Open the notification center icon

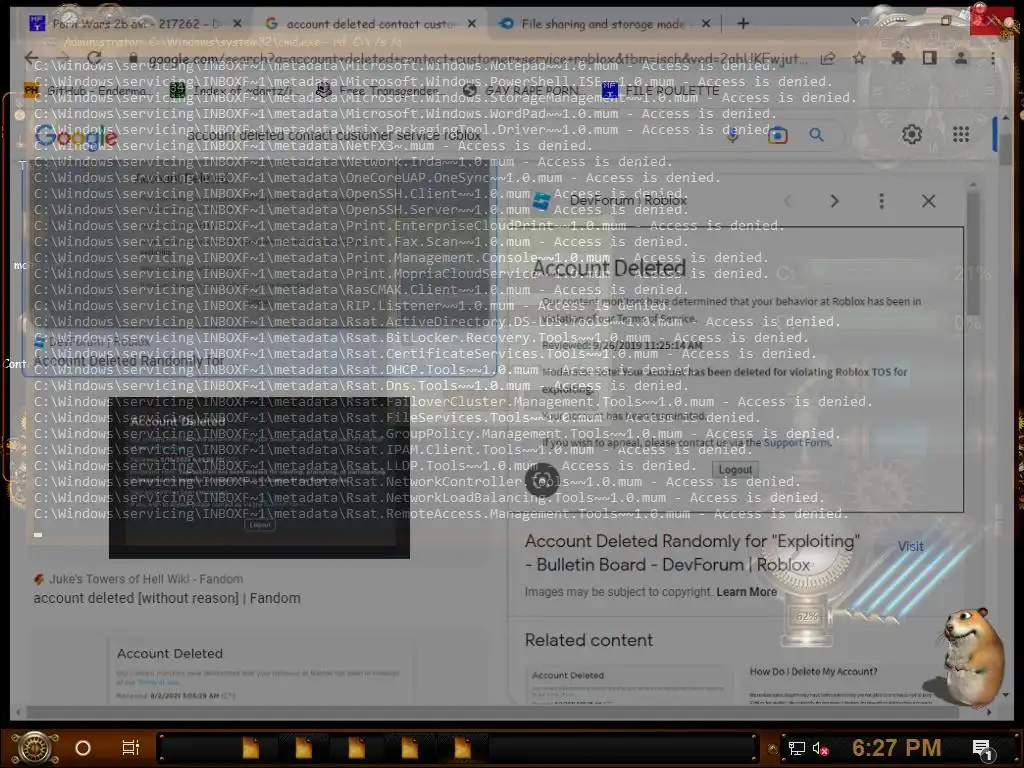click(982, 748)
